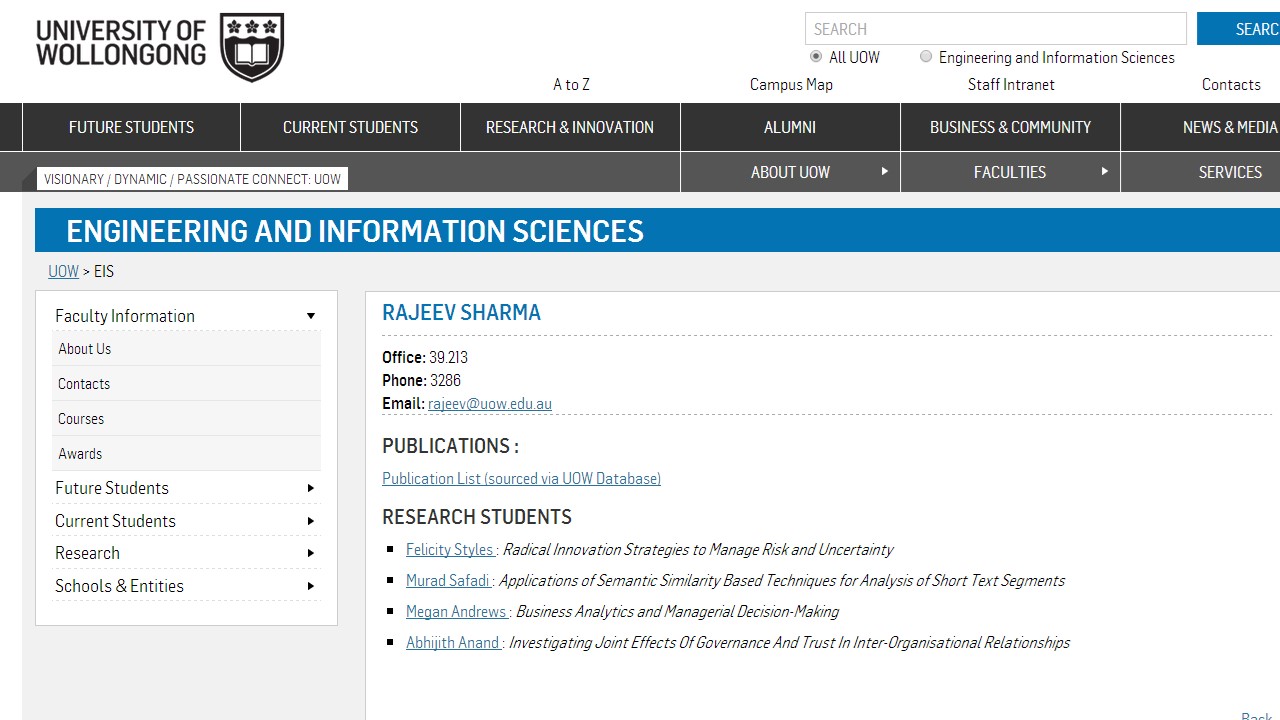The height and width of the screenshot is (720, 1280).
Task: Open Publication List sourced via UOW Database
Action: click(x=521, y=479)
